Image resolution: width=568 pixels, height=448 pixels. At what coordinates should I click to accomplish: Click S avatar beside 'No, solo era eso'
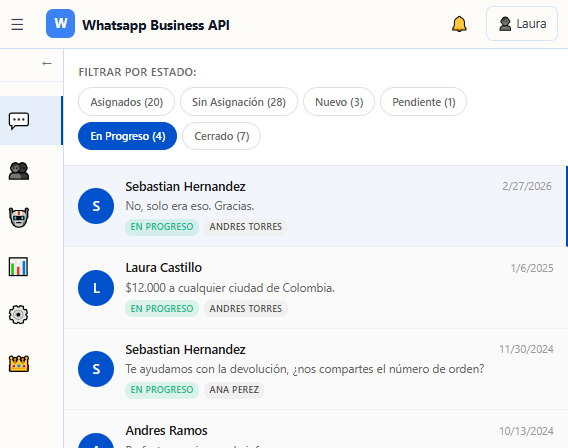point(96,206)
